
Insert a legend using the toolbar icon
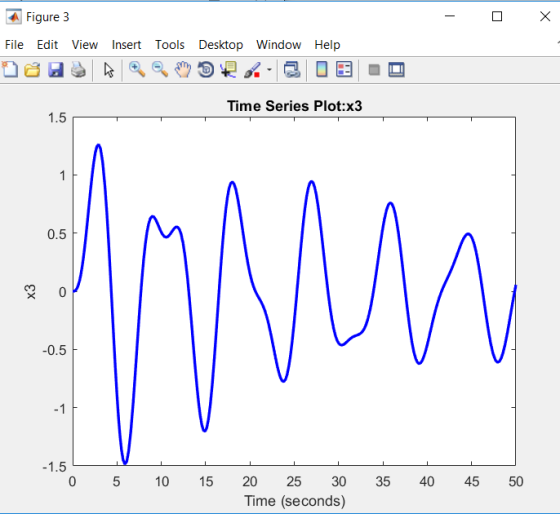[x=344, y=69]
